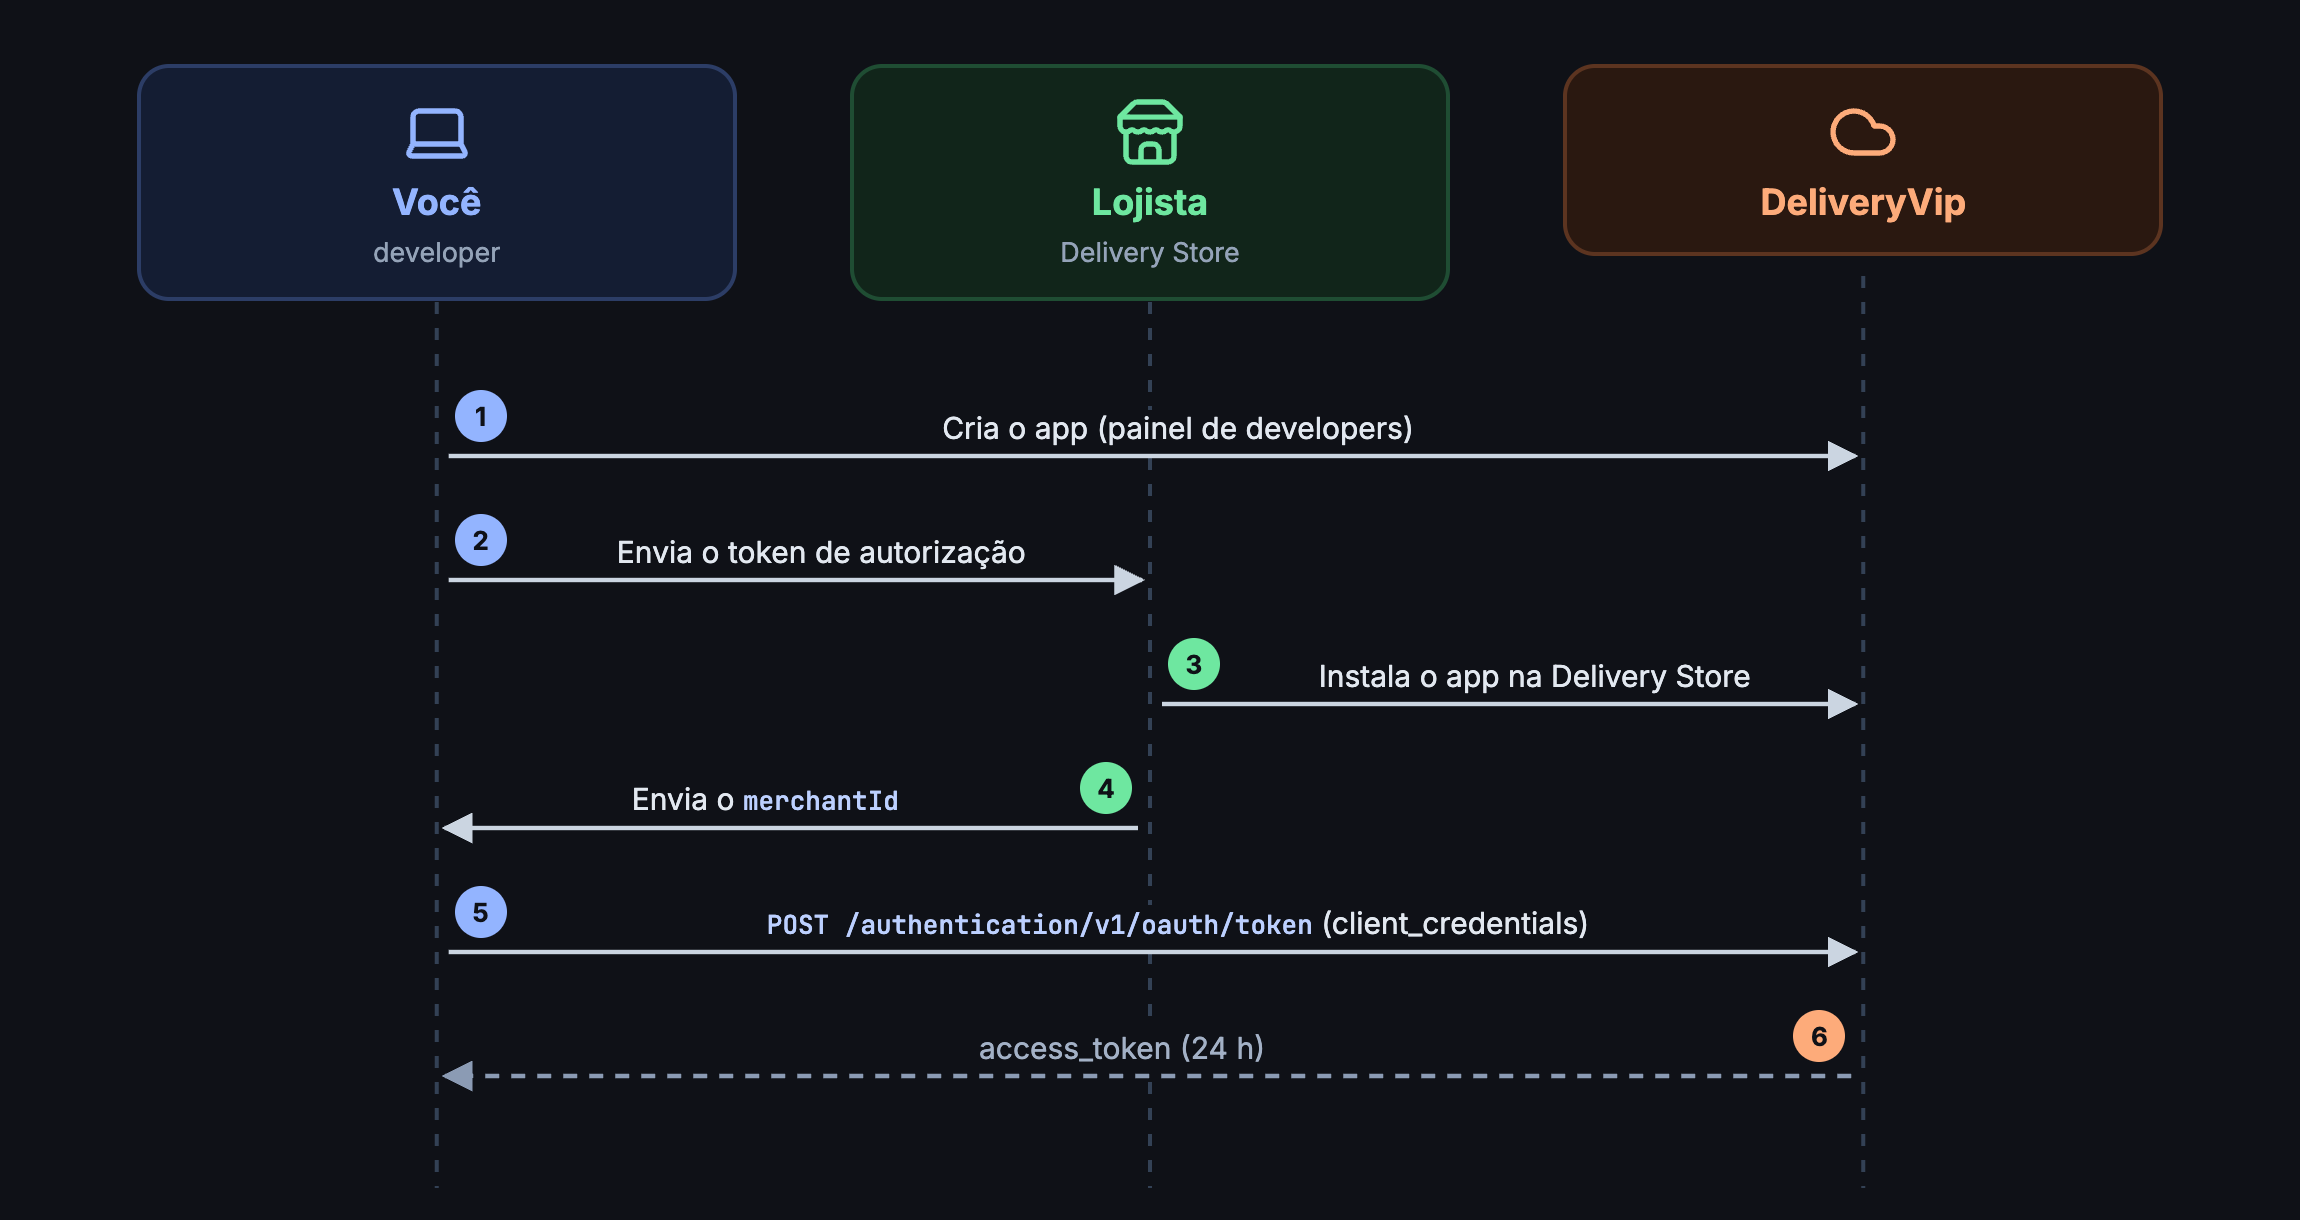Click the label Instala o app na Delivery Store
This screenshot has width=2300, height=1220.
[x=1534, y=676]
